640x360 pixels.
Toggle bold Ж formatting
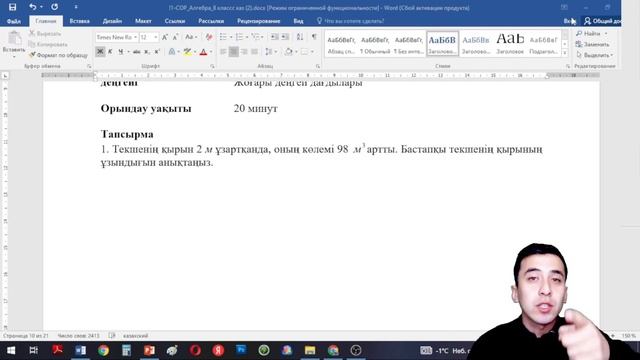click(100, 51)
